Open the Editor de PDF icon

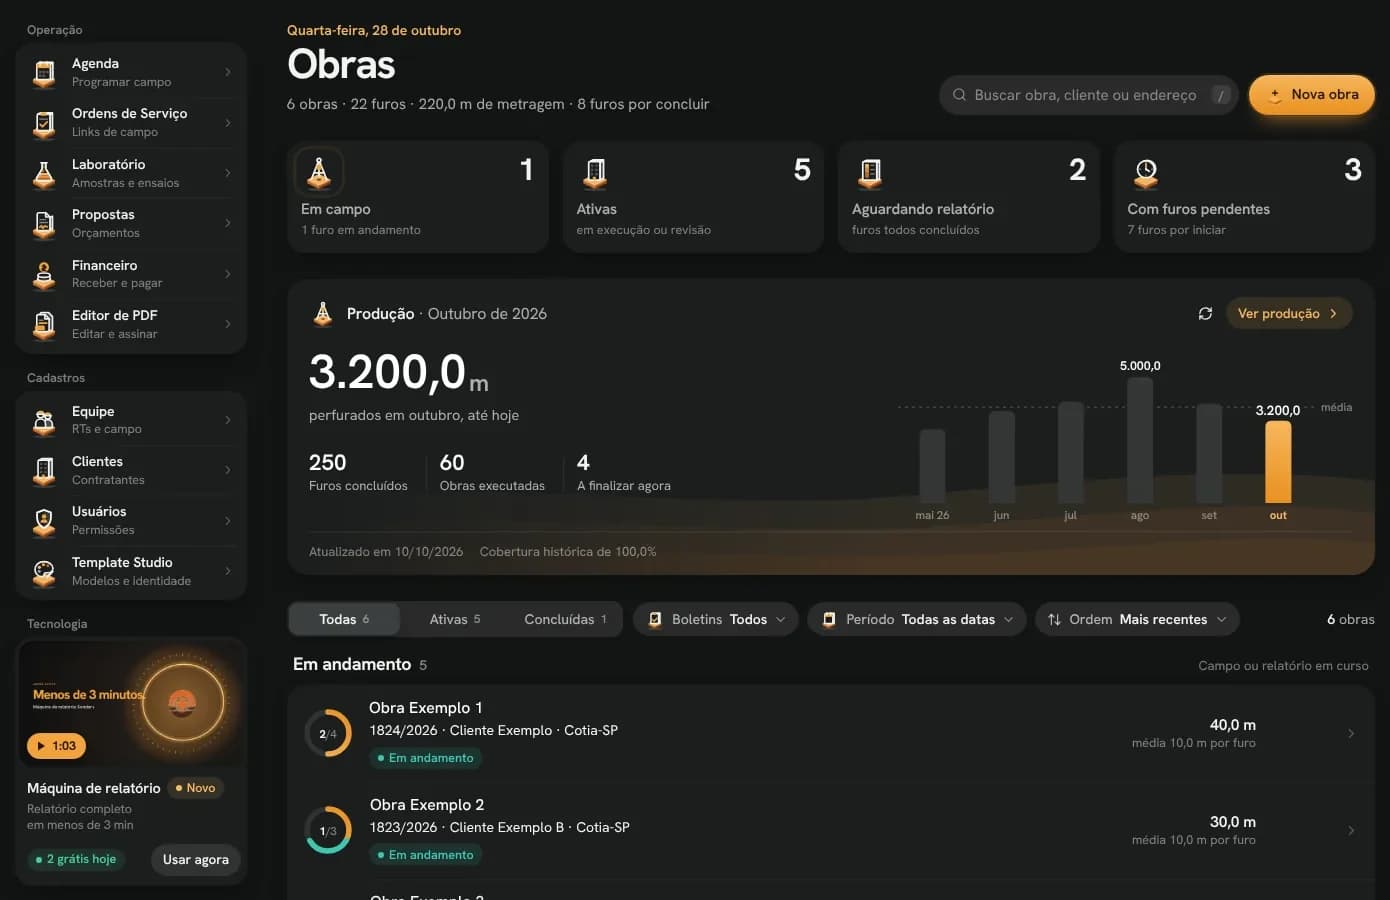point(44,325)
